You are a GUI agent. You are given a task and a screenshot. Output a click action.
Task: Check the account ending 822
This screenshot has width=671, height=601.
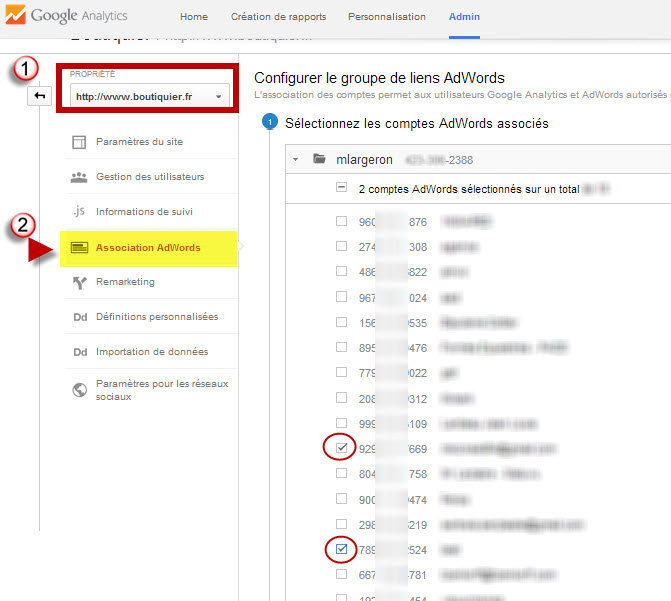(341, 271)
